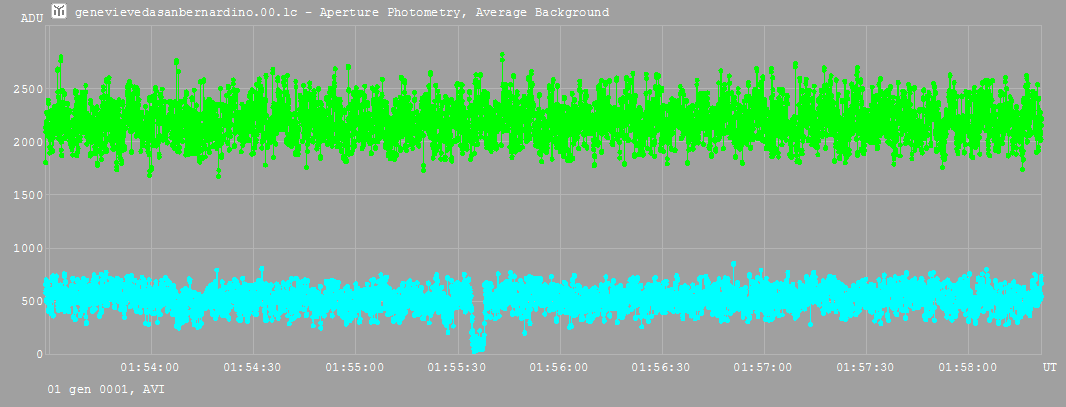Click the 01:56:00 time label
The width and height of the screenshot is (1066, 407).
coord(560,368)
